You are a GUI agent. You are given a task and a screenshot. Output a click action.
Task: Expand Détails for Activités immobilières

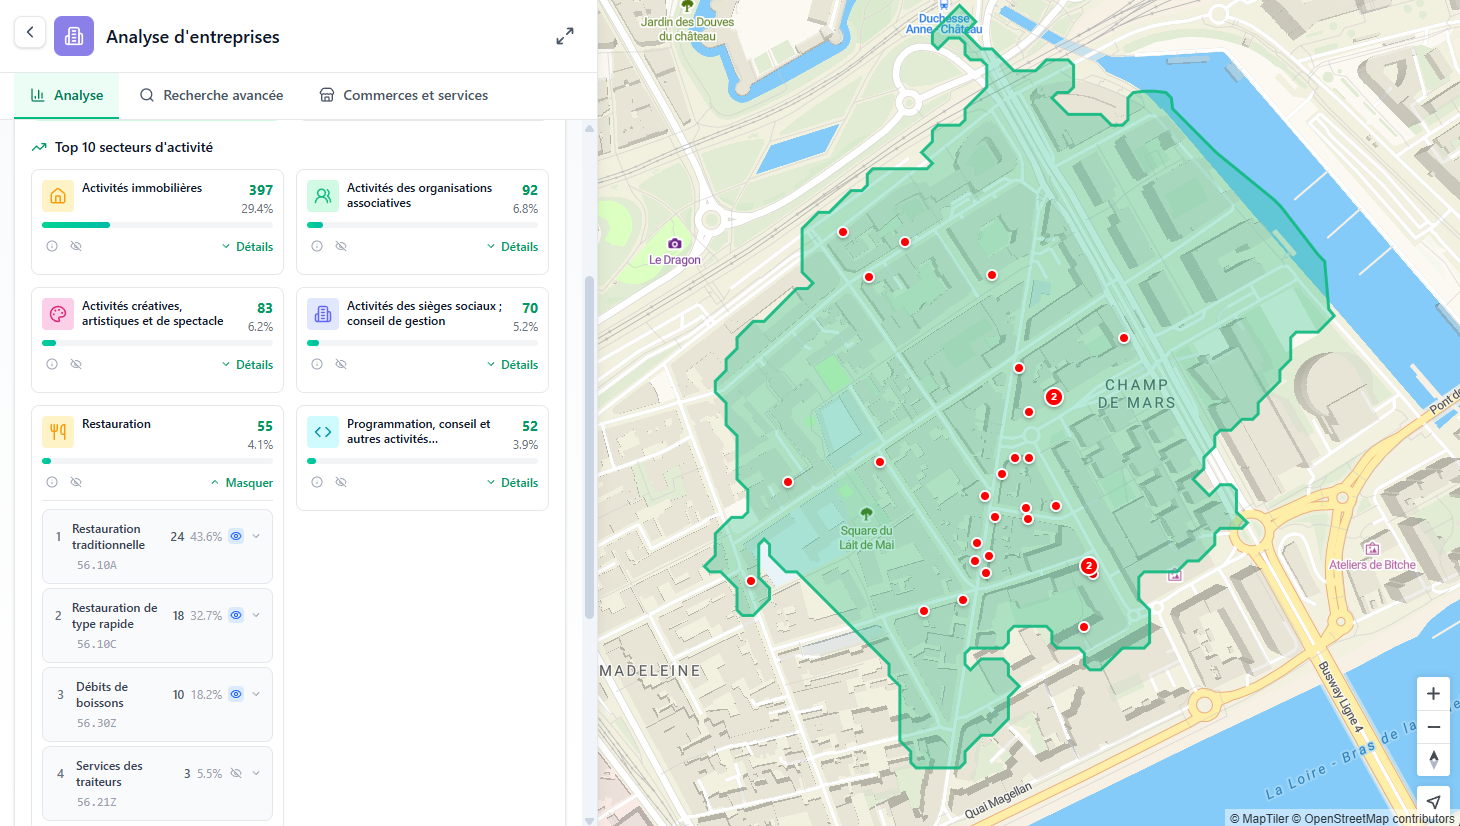[247, 246]
